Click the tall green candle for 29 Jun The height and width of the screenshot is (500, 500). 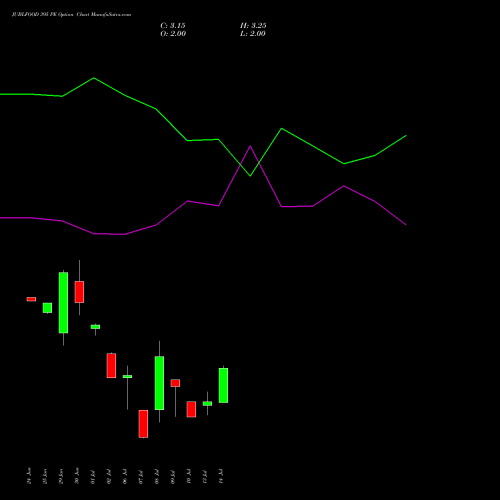click(x=63, y=303)
